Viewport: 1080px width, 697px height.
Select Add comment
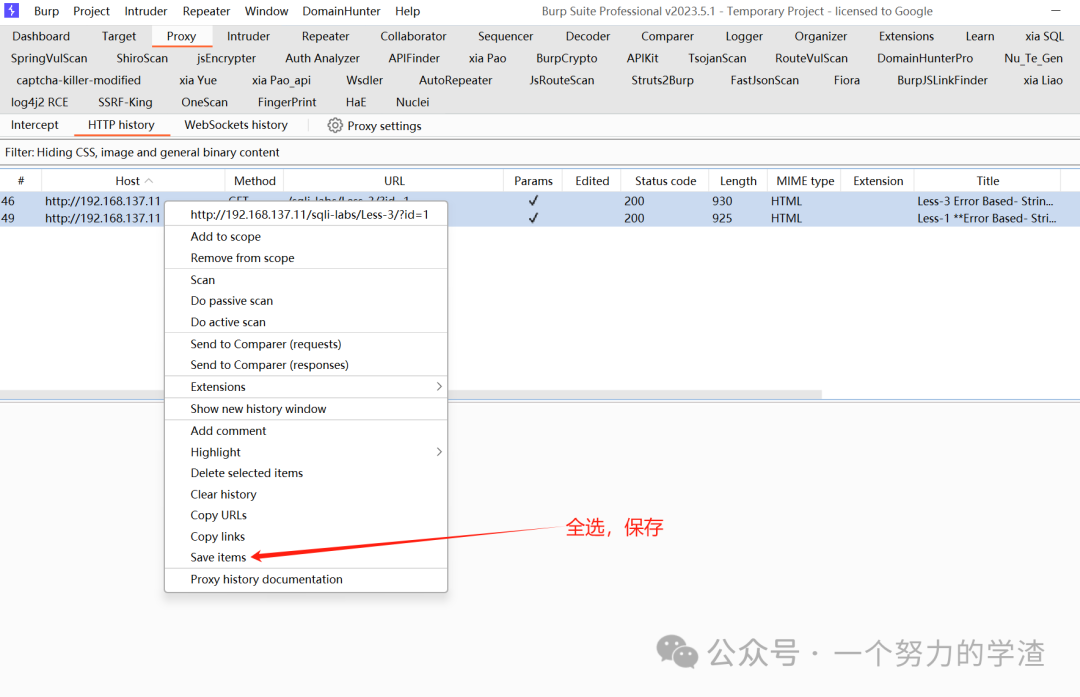(x=306, y=430)
